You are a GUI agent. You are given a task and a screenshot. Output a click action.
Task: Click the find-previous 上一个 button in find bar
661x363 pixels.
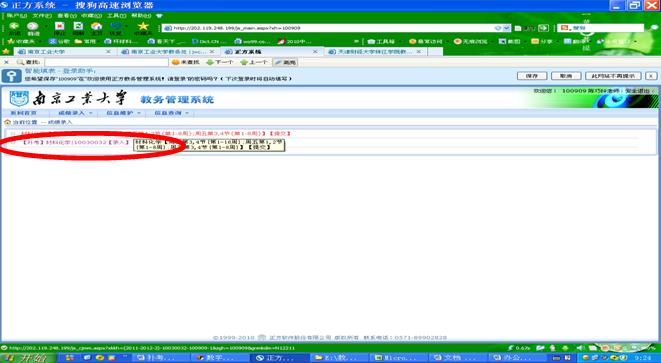click(x=253, y=62)
